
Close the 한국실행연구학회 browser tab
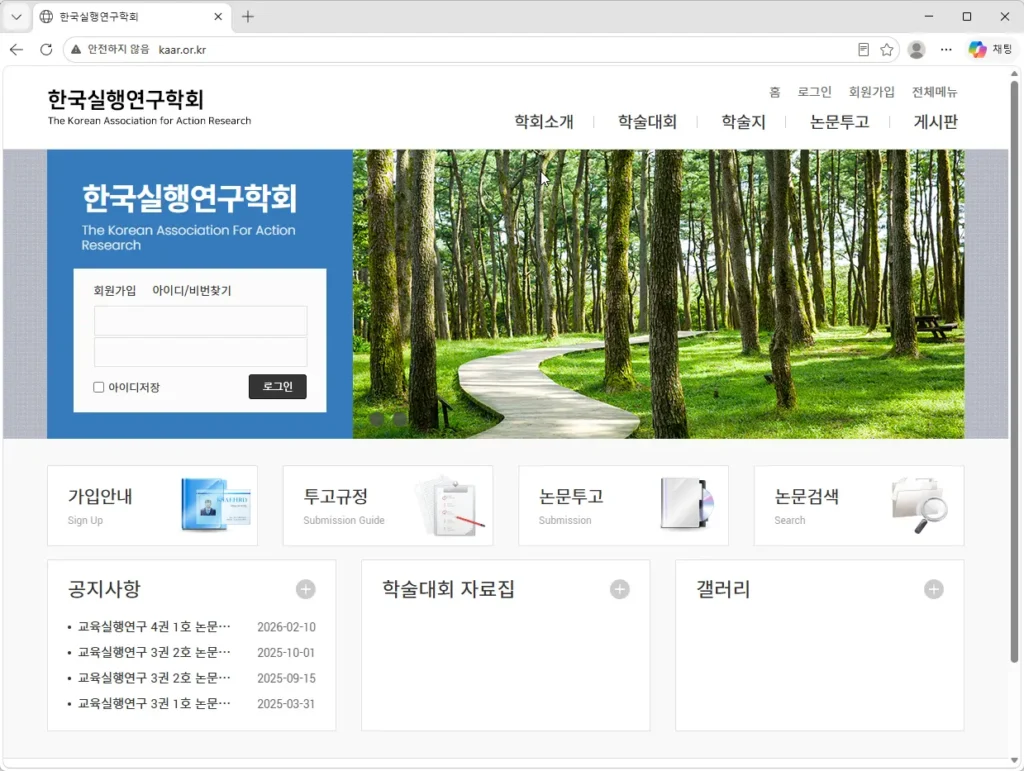218,17
